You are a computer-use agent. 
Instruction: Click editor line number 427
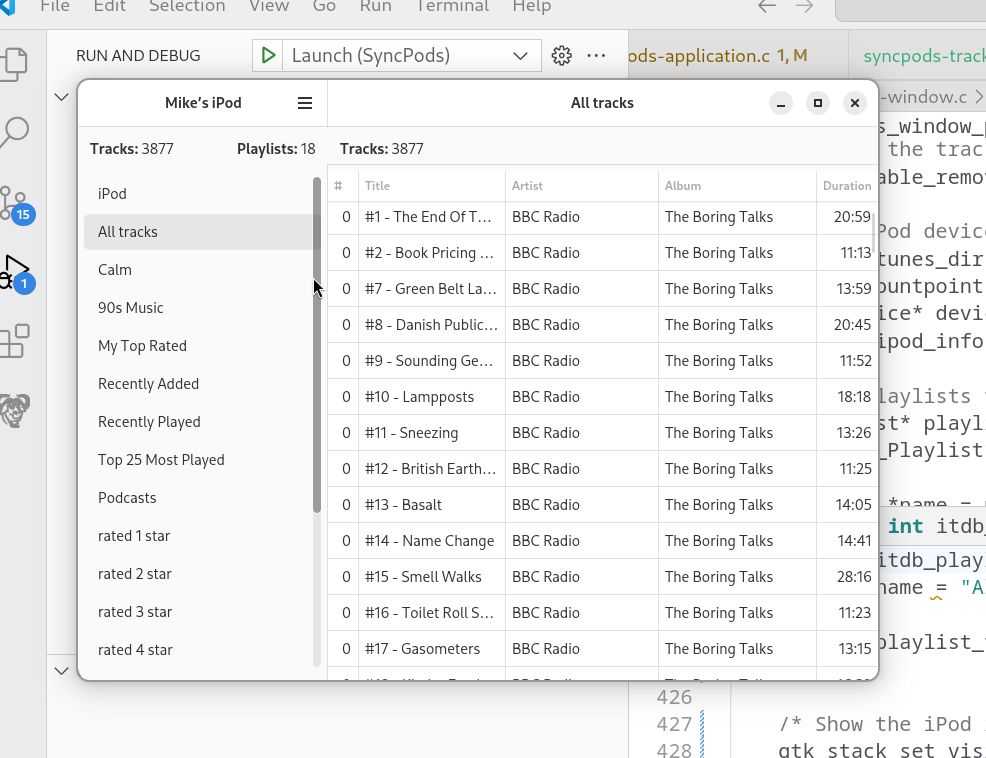(x=674, y=724)
